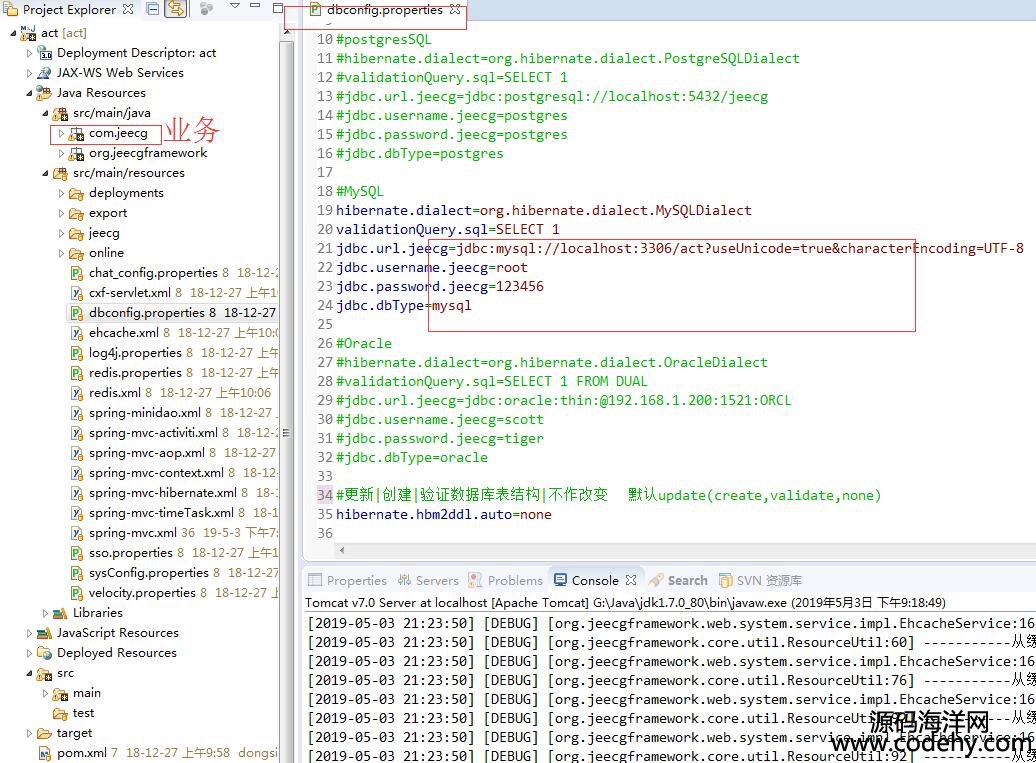Toggle Link with Editor in Project Explorer
The height and width of the screenshot is (763, 1036).
[175, 9]
